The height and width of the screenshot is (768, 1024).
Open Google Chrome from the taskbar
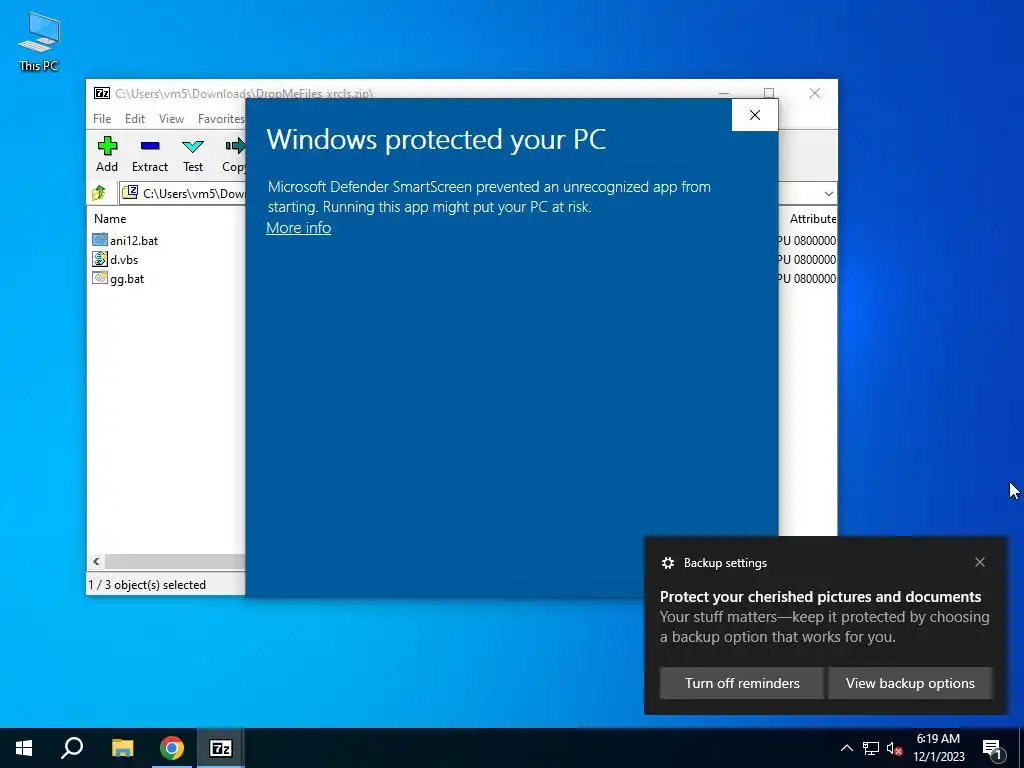[x=172, y=748]
